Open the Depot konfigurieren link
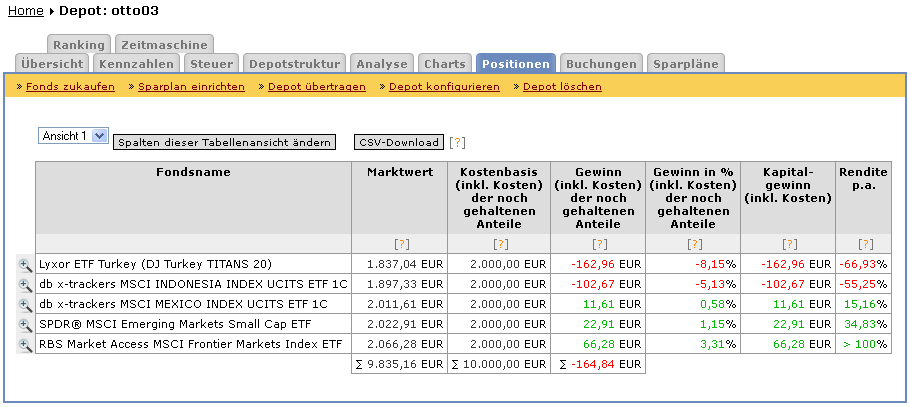Image resolution: width=910 pixels, height=407 pixels. [444, 87]
